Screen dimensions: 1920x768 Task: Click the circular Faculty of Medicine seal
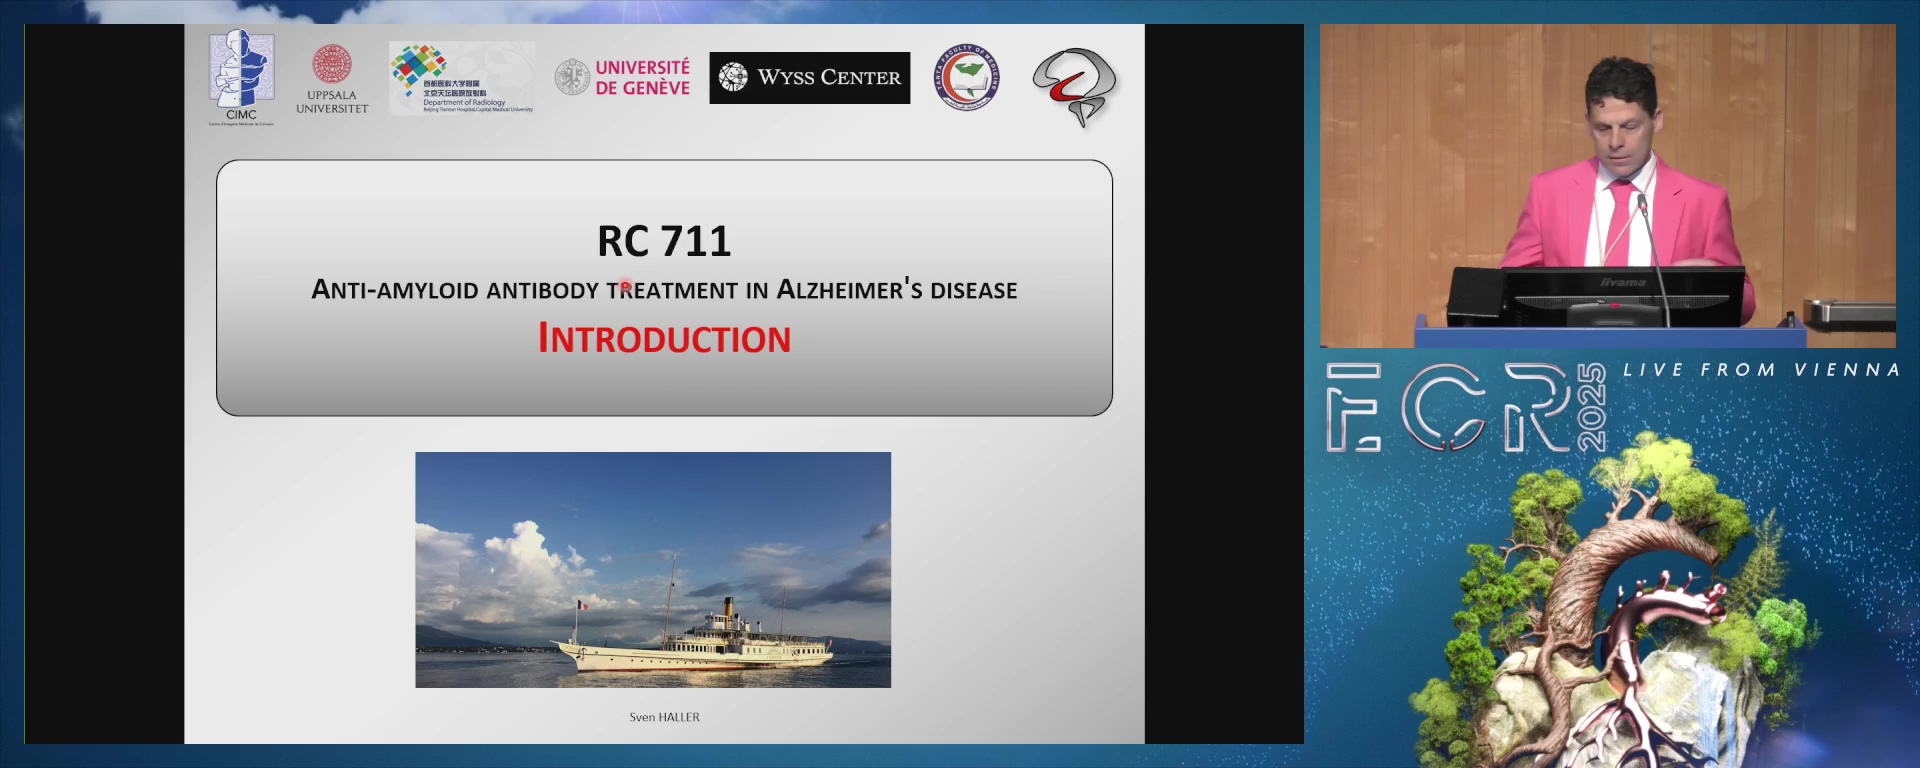coord(967,77)
